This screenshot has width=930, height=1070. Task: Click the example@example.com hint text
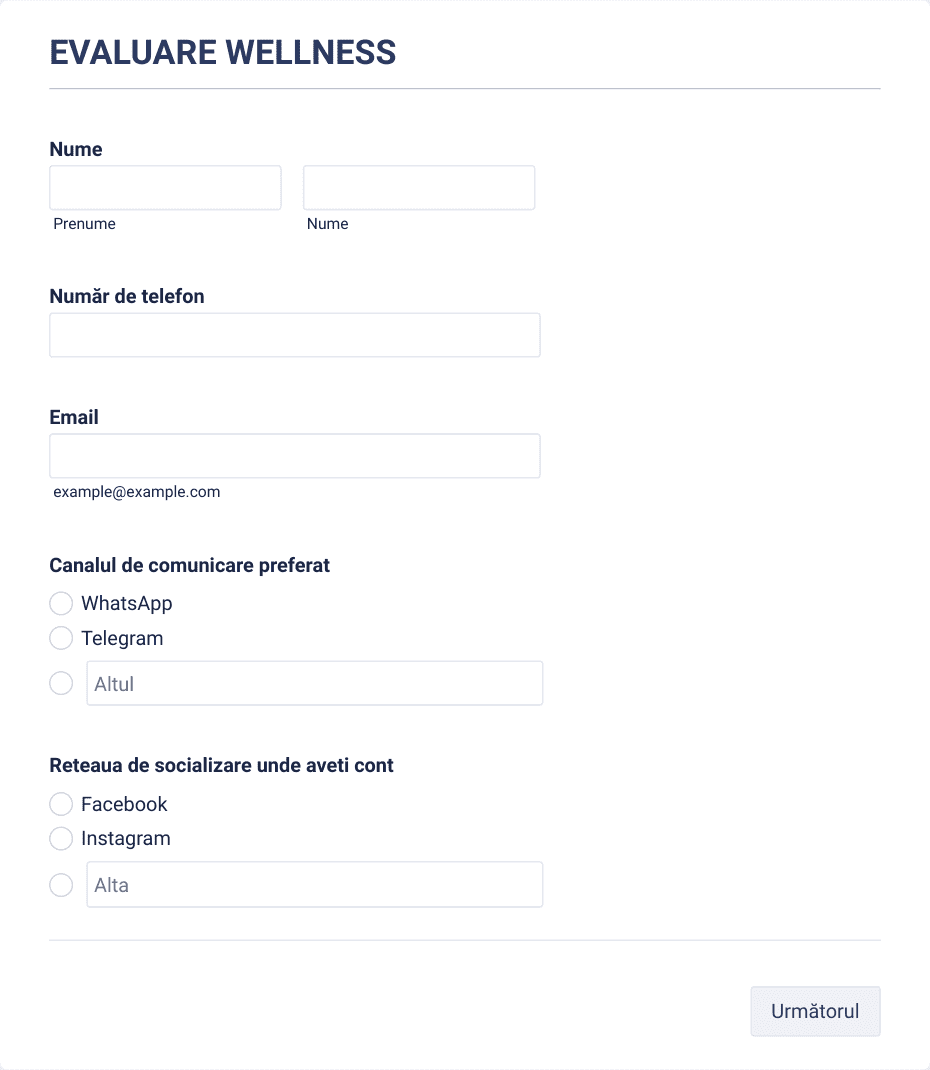(137, 492)
